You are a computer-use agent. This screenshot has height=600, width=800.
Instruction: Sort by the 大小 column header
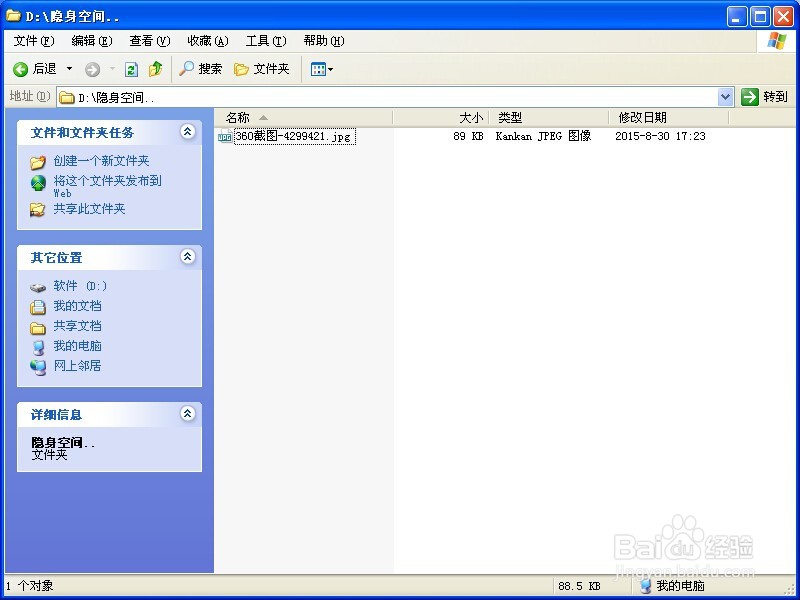441,118
